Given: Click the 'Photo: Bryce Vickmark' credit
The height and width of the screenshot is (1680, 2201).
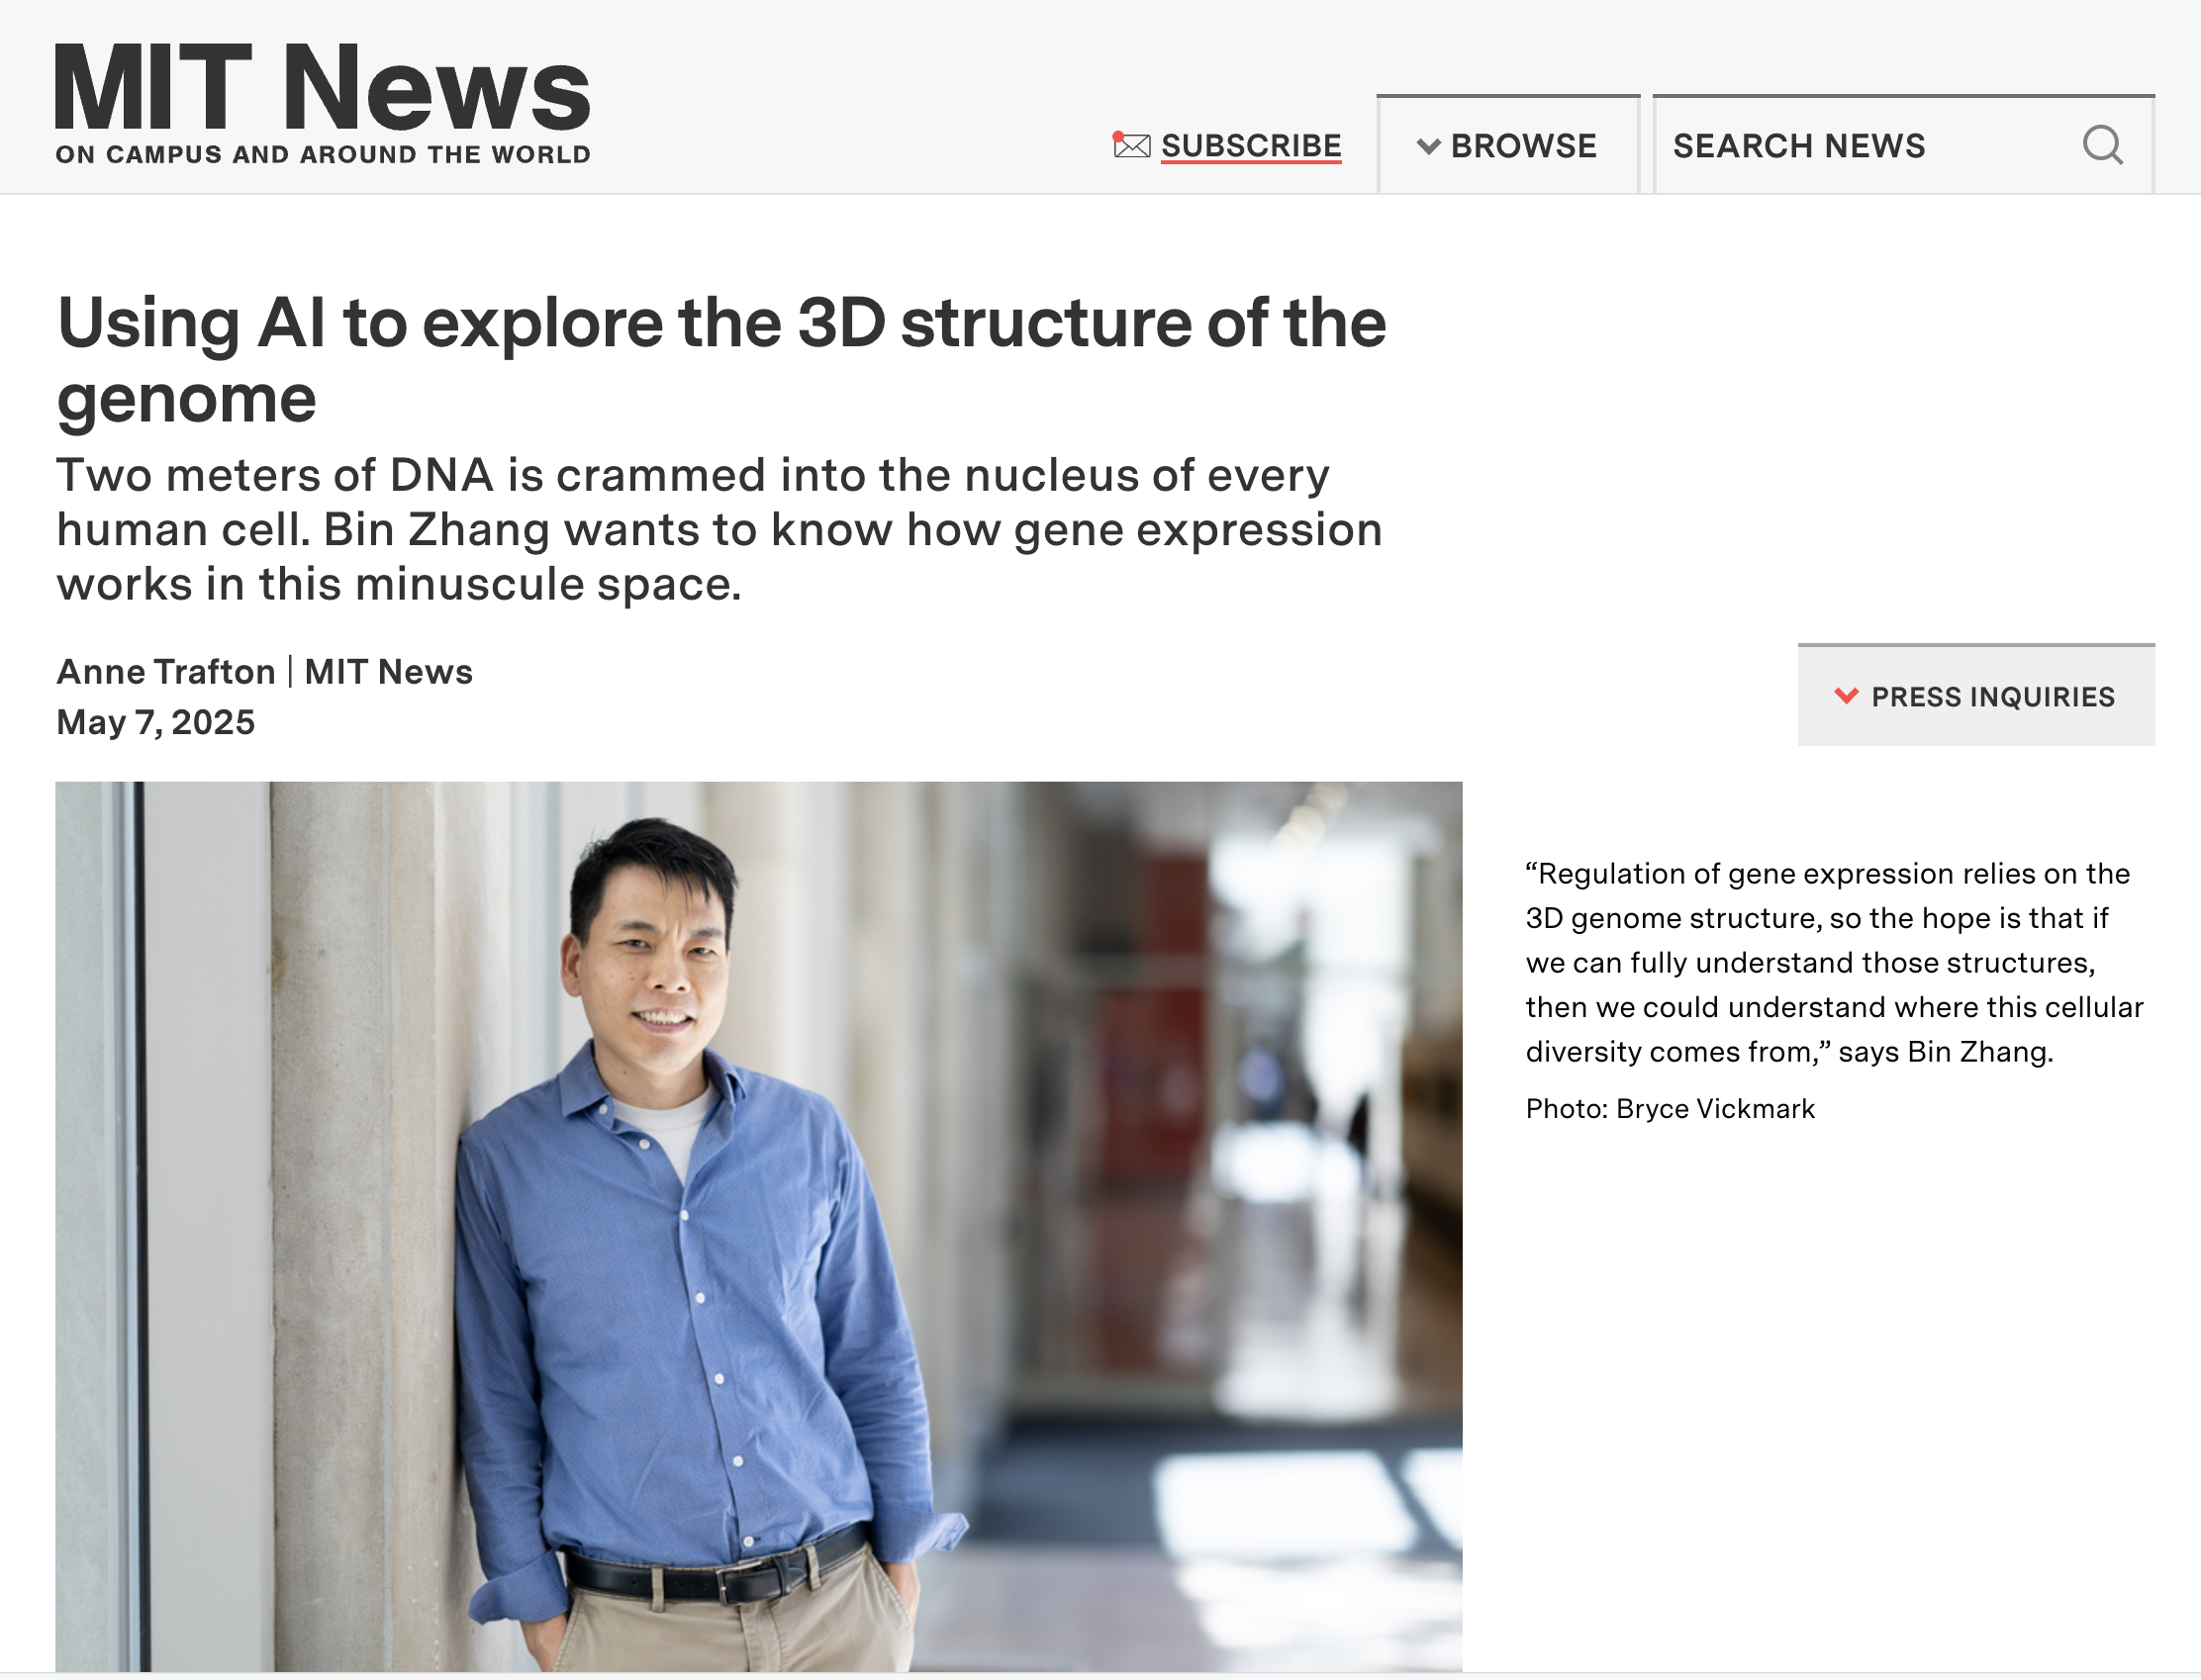Looking at the screenshot, I should point(1669,1109).
